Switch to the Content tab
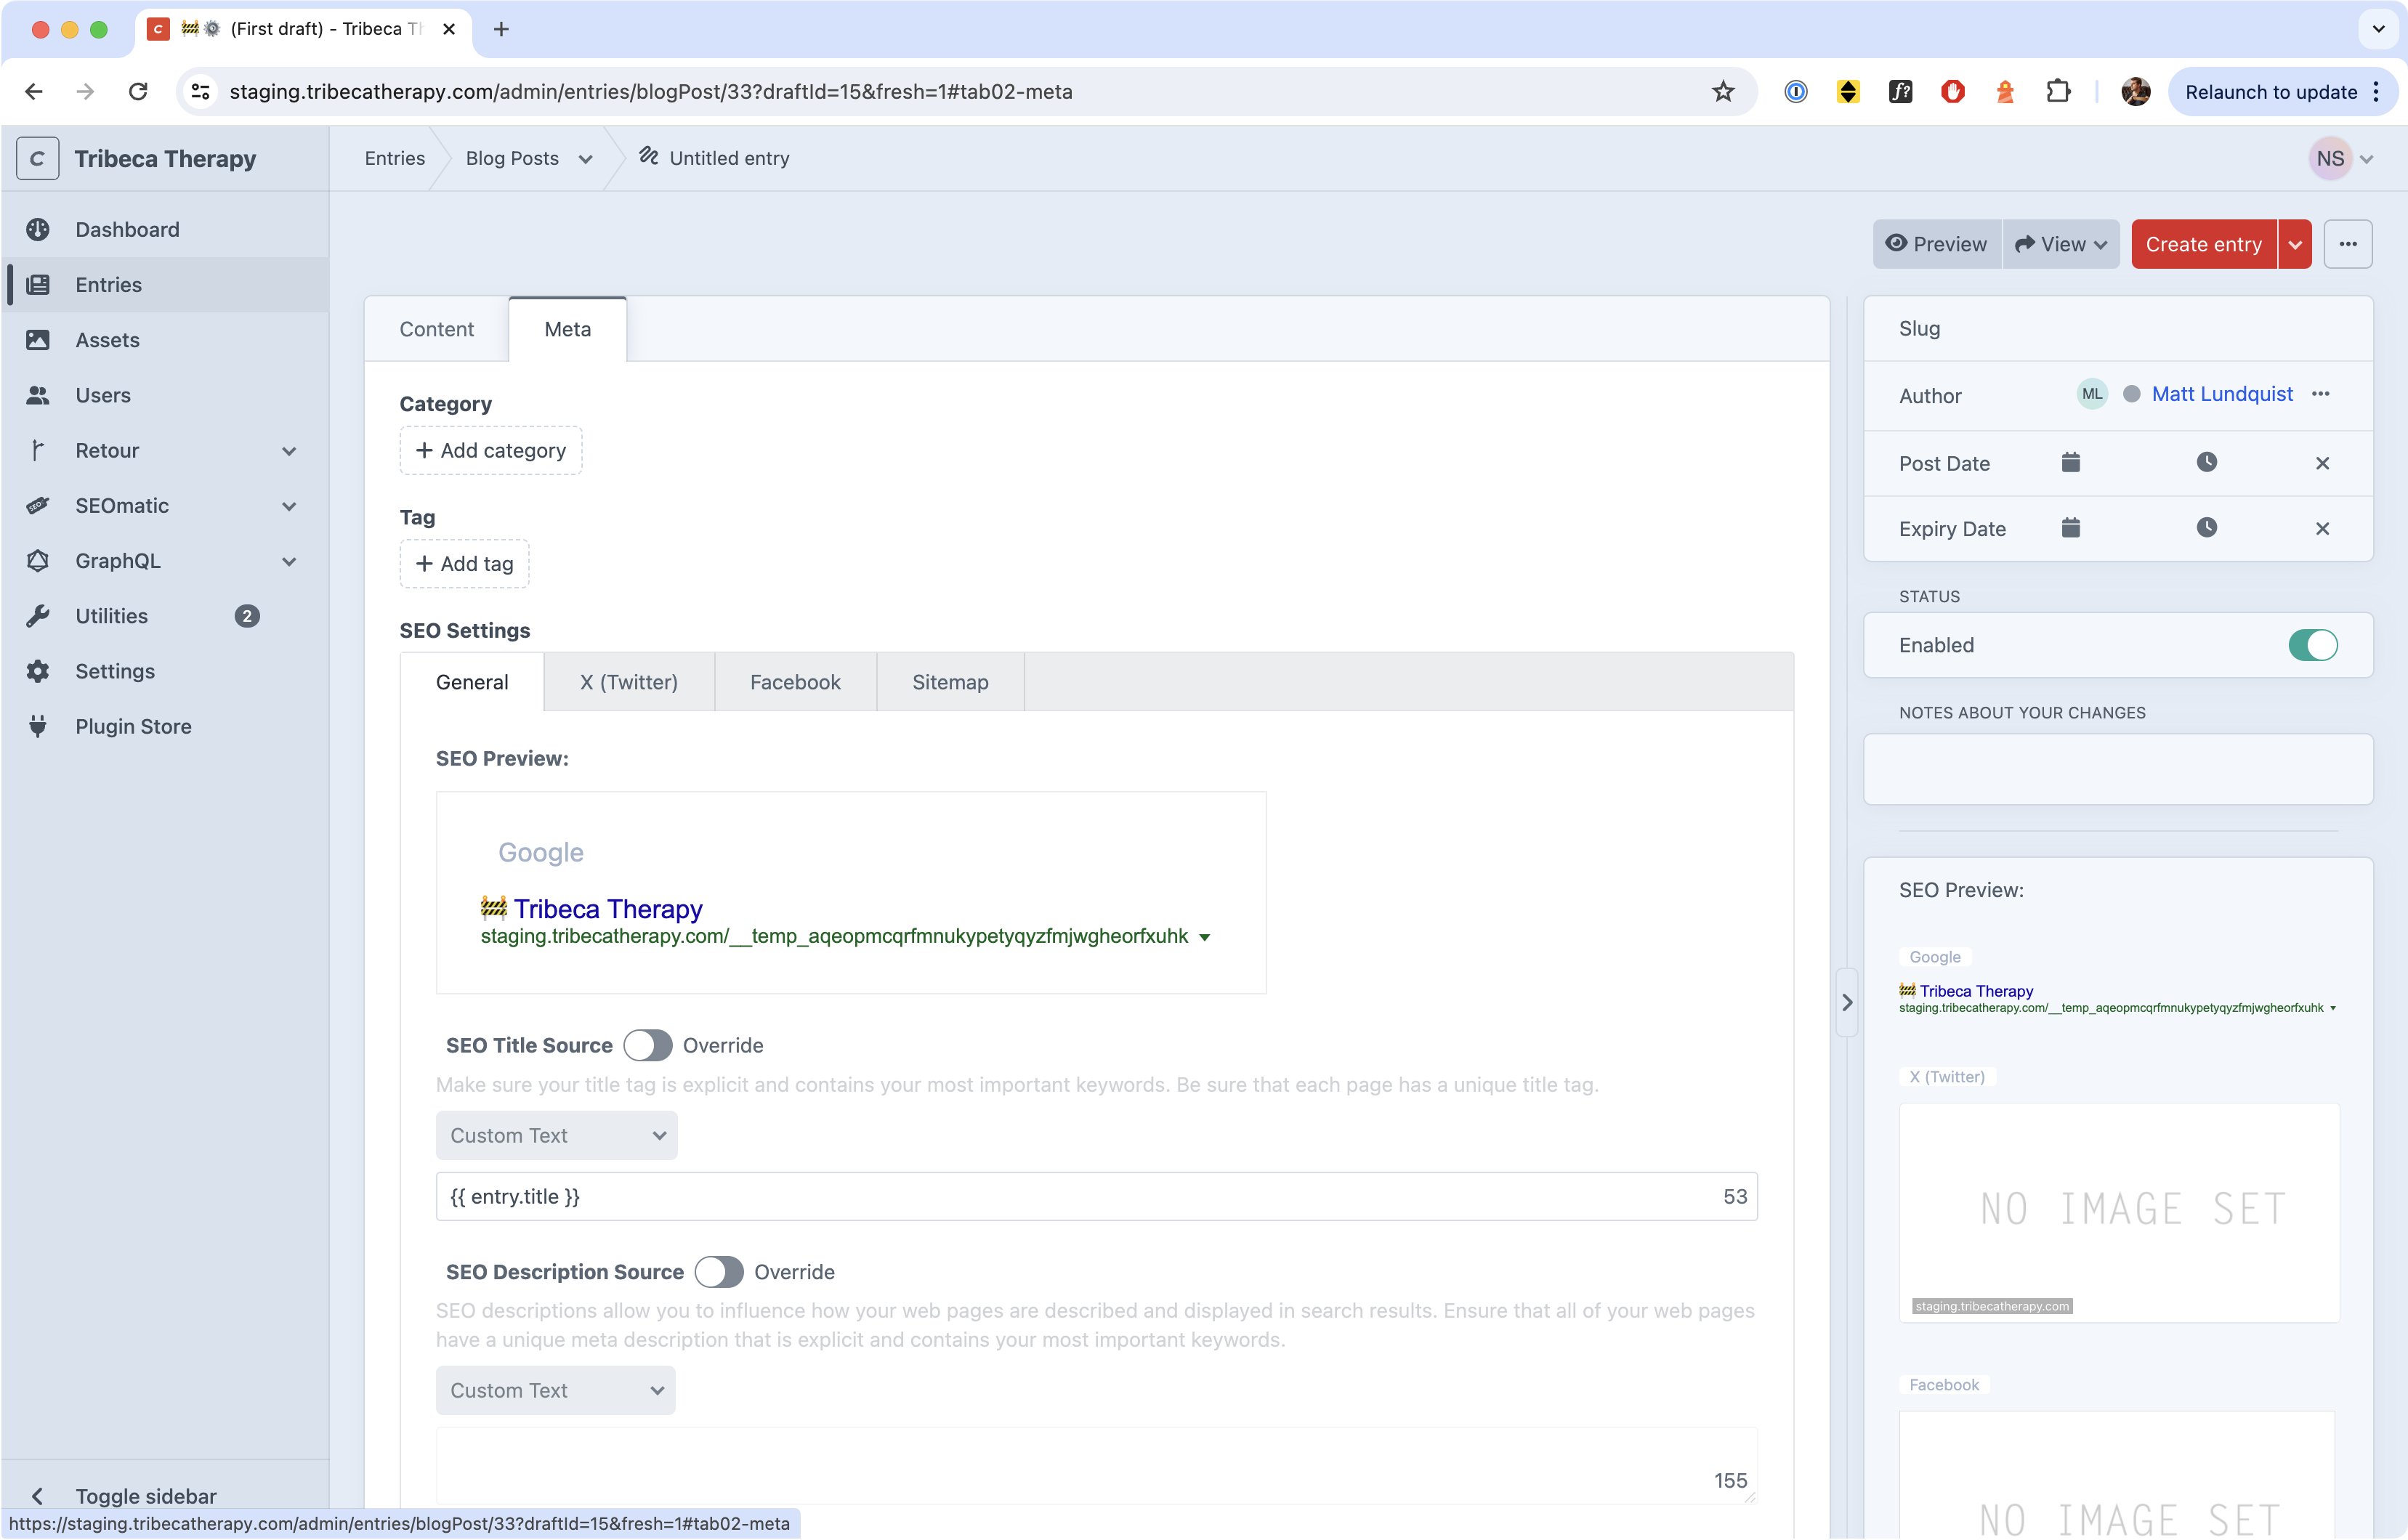2408x1540 pixels. (437, 329)
